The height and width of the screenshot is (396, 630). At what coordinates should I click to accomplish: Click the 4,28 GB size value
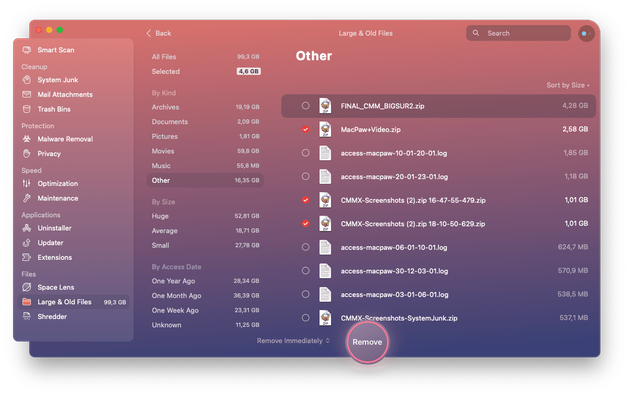click(575, 106)
